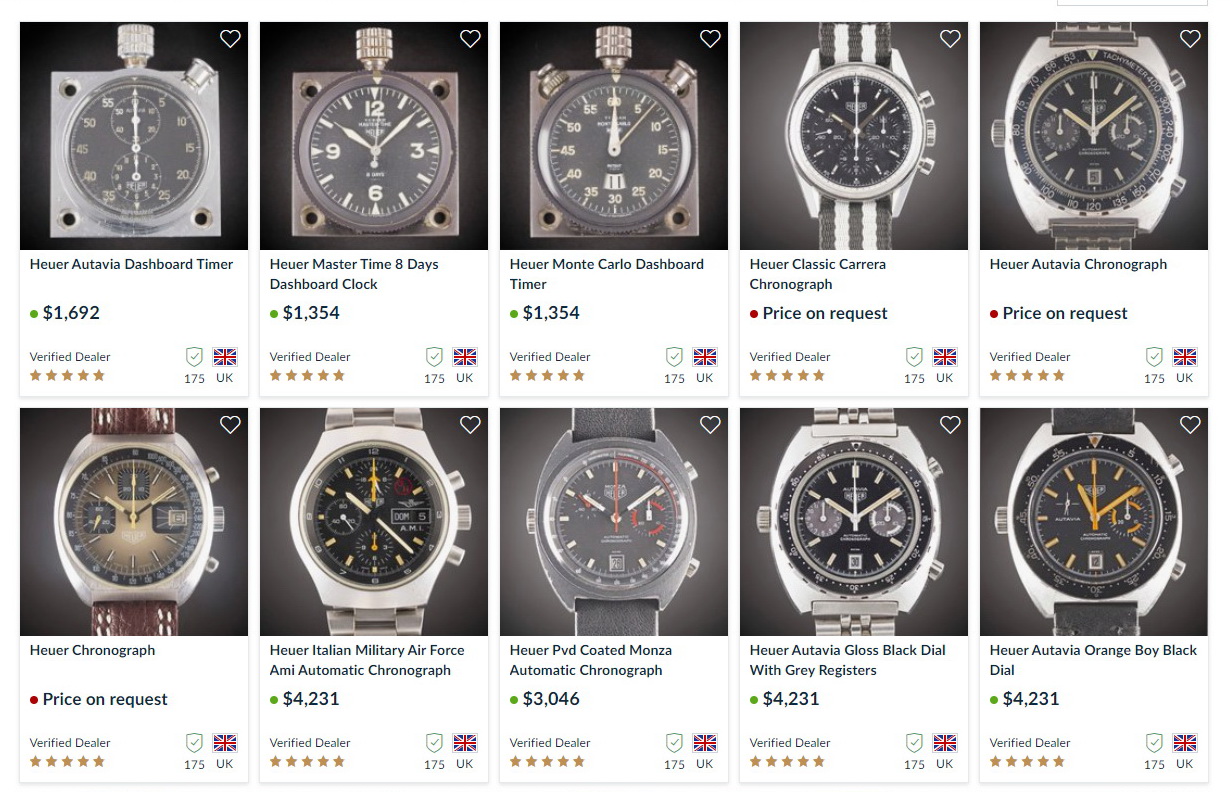1230x792 pixels.
Task: Click verified shield icon on Heuer Italian Military Air Force card
Action: (434, 743)
